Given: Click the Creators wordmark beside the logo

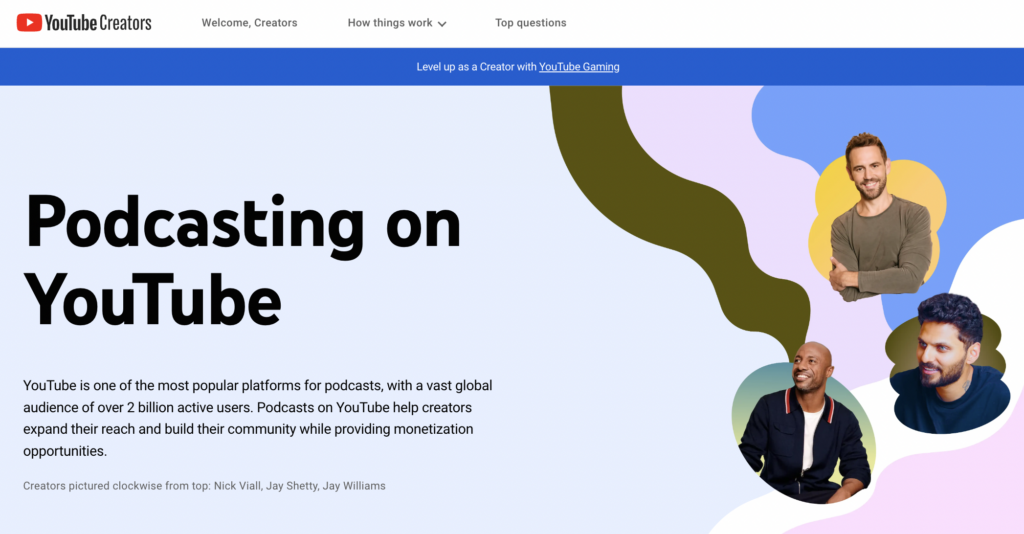Looking at the screenshot, I should [125, 22].
